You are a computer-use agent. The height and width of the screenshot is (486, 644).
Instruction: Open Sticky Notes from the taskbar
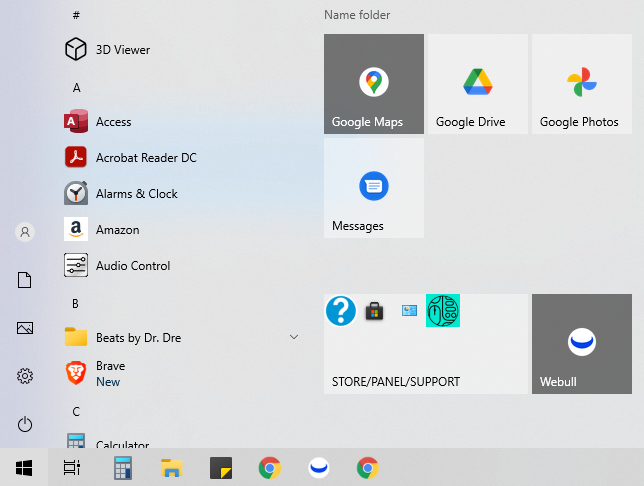(x=221, y=468)
